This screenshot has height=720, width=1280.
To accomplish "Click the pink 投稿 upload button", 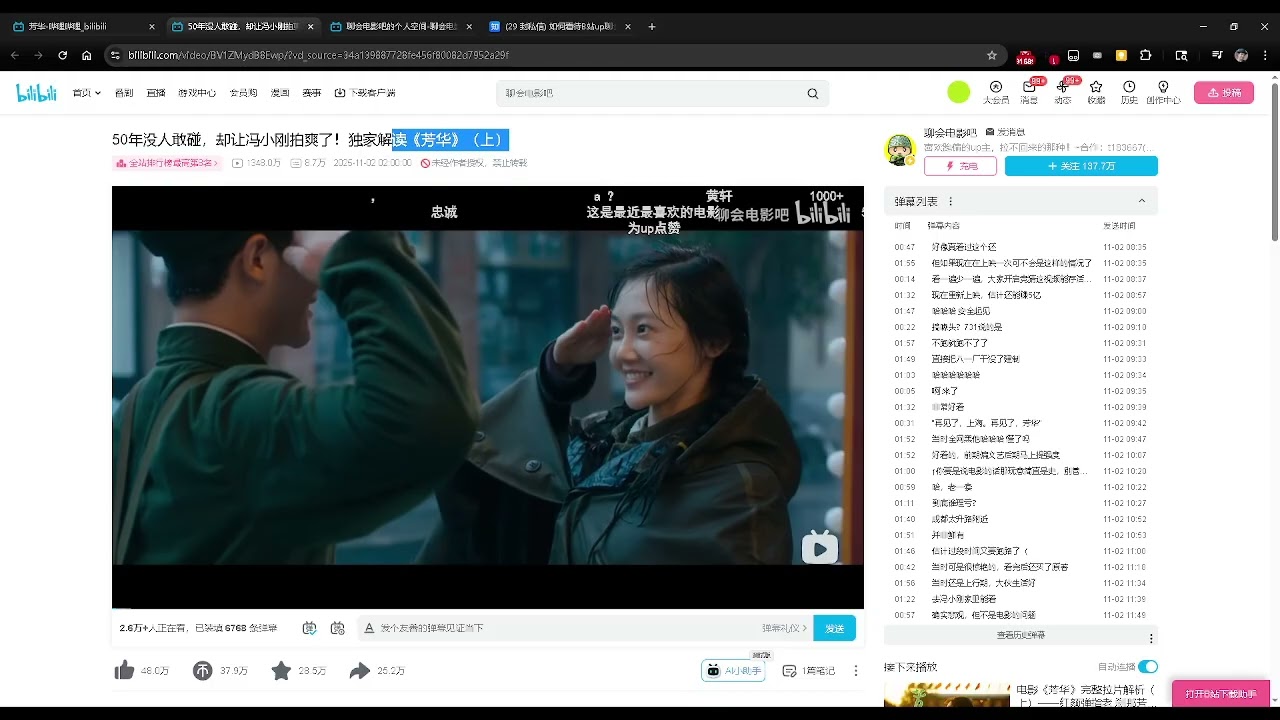I will [1224, 92].
